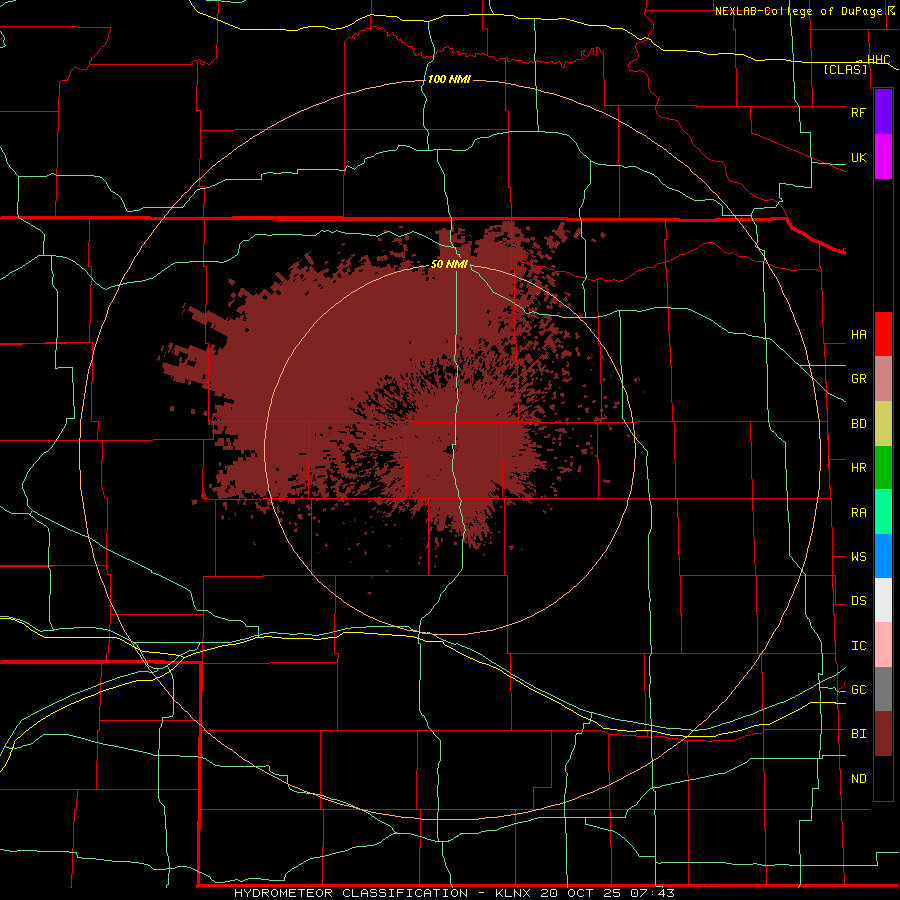The height and width of the screenshot is (900, 900).
Task: Click the BI legend label
Action: pyautogui.click(x=858, y=734)
